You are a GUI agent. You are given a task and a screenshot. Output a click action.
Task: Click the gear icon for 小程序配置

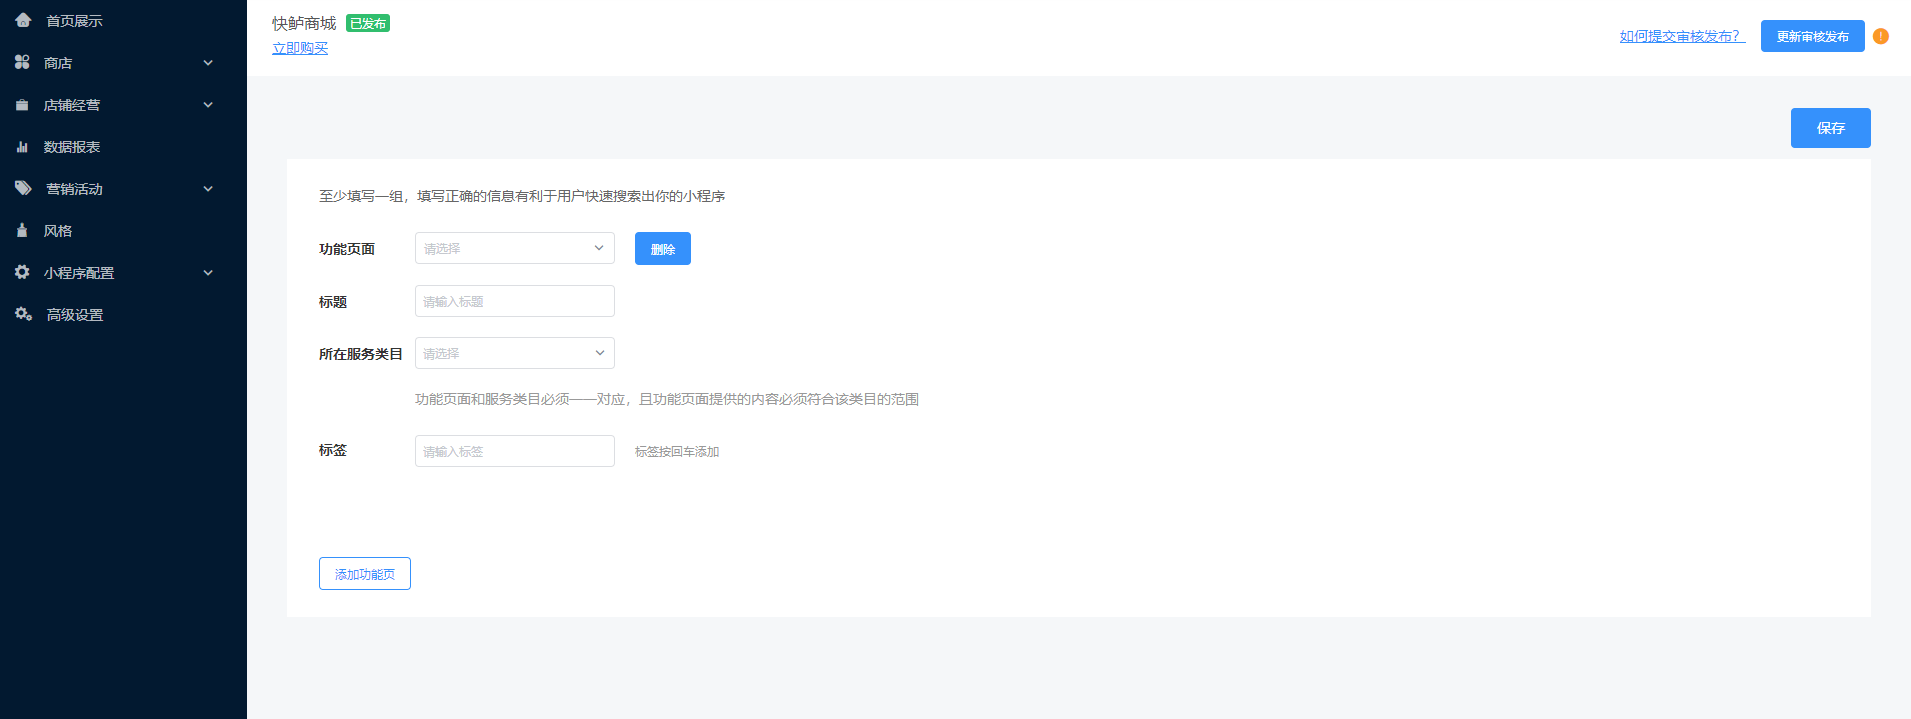pyautogui.click(x=22, y=272)
